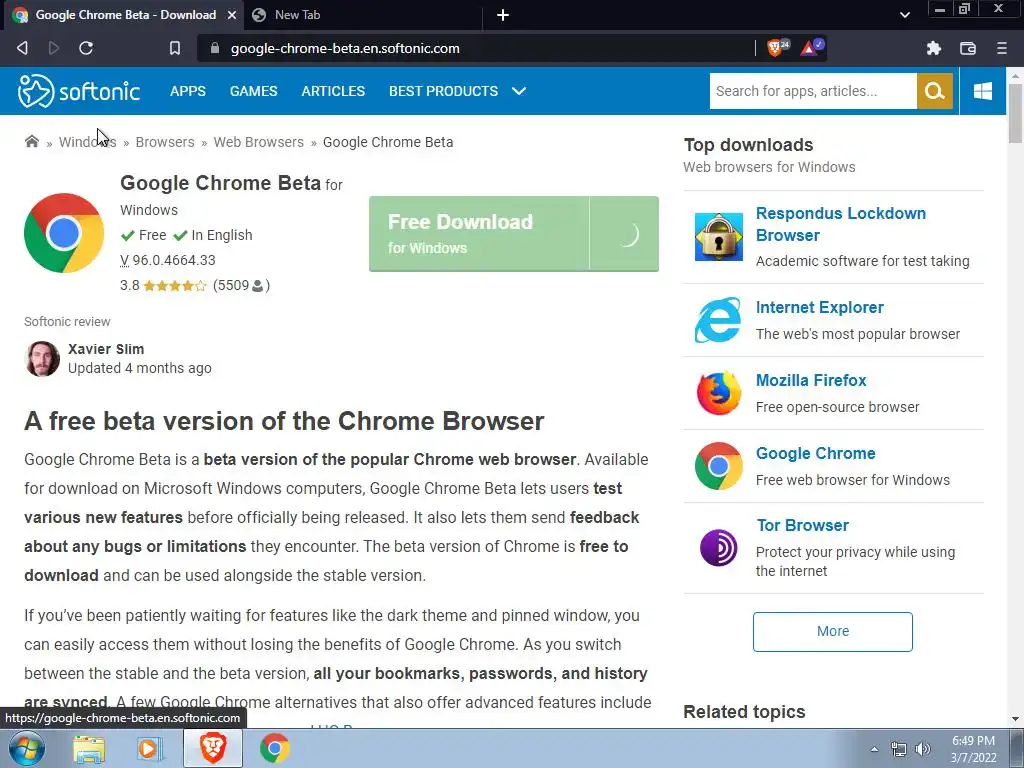This screenshot has width=1024, height=768.
Task: Close the Google Chrome Beta tab
Action: tap(232, 14)
